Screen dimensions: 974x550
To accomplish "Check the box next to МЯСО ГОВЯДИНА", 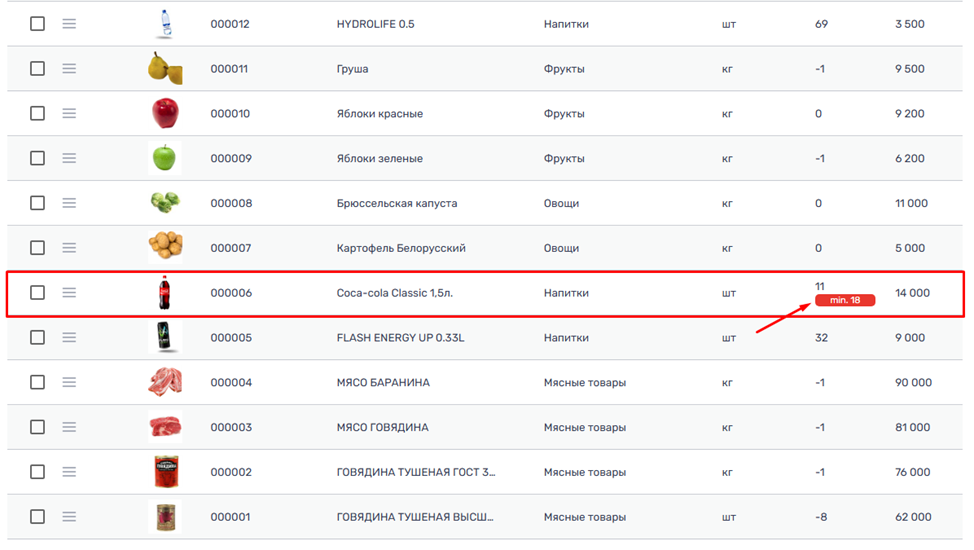I will coord(37,427).
